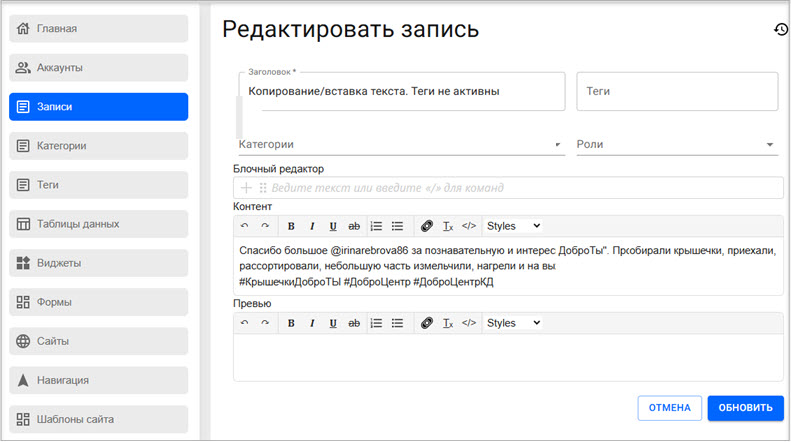This screenshot has width=791, height=442.
Task: Redo in the Контент editor toolbar
Action: coord(265,226)
